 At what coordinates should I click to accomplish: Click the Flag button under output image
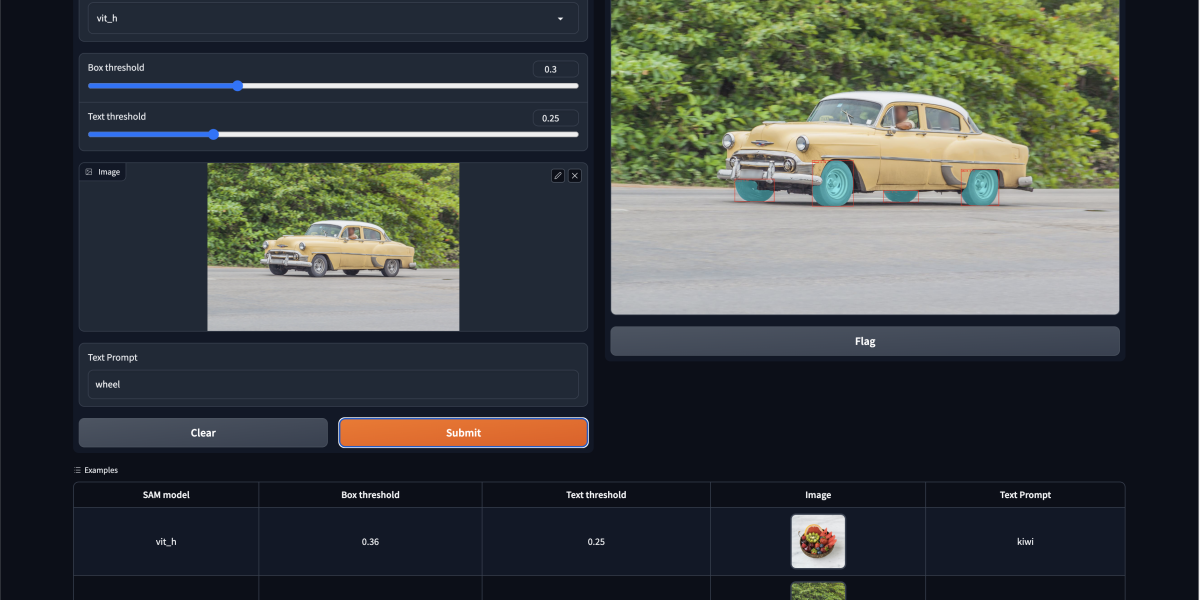tap(864, 341)
